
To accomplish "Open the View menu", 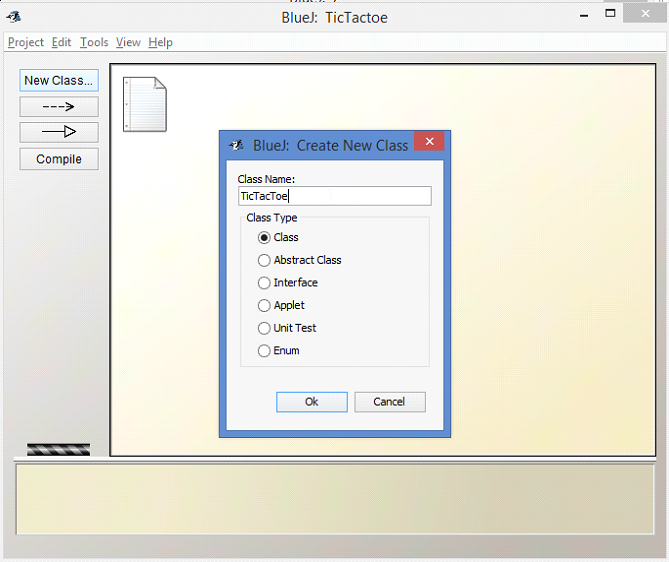I will pyautogui.click(x=128, y=42).
